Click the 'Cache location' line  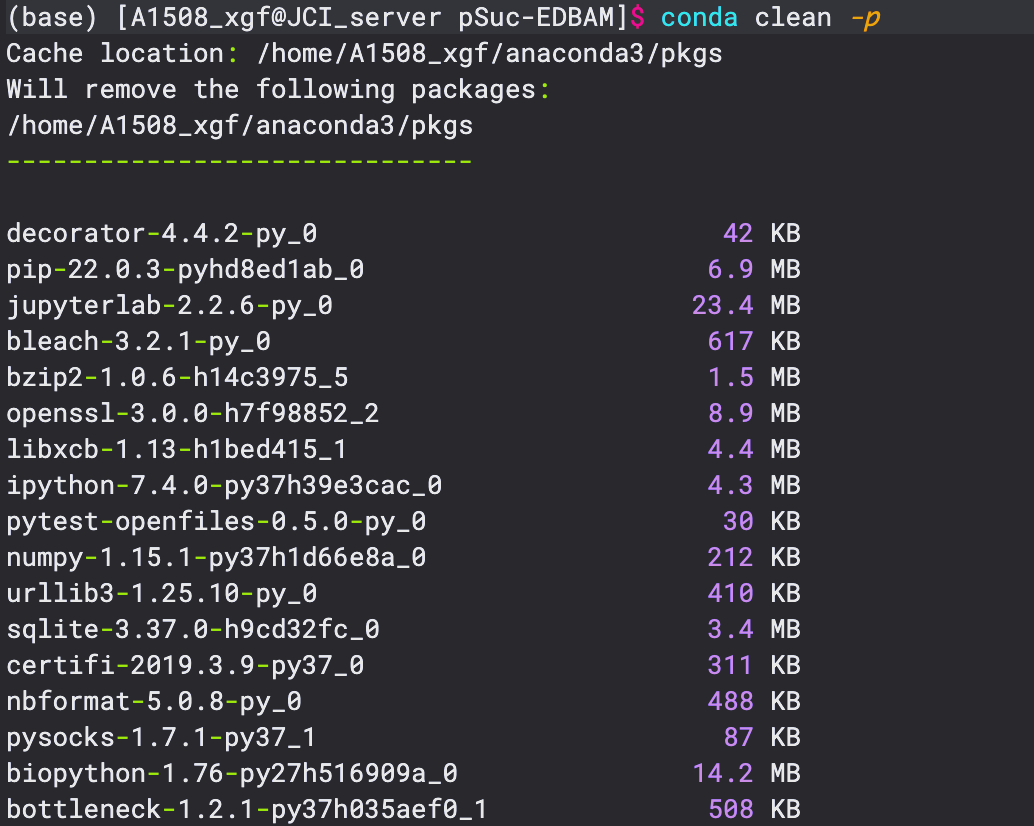[x=364, y=53]
